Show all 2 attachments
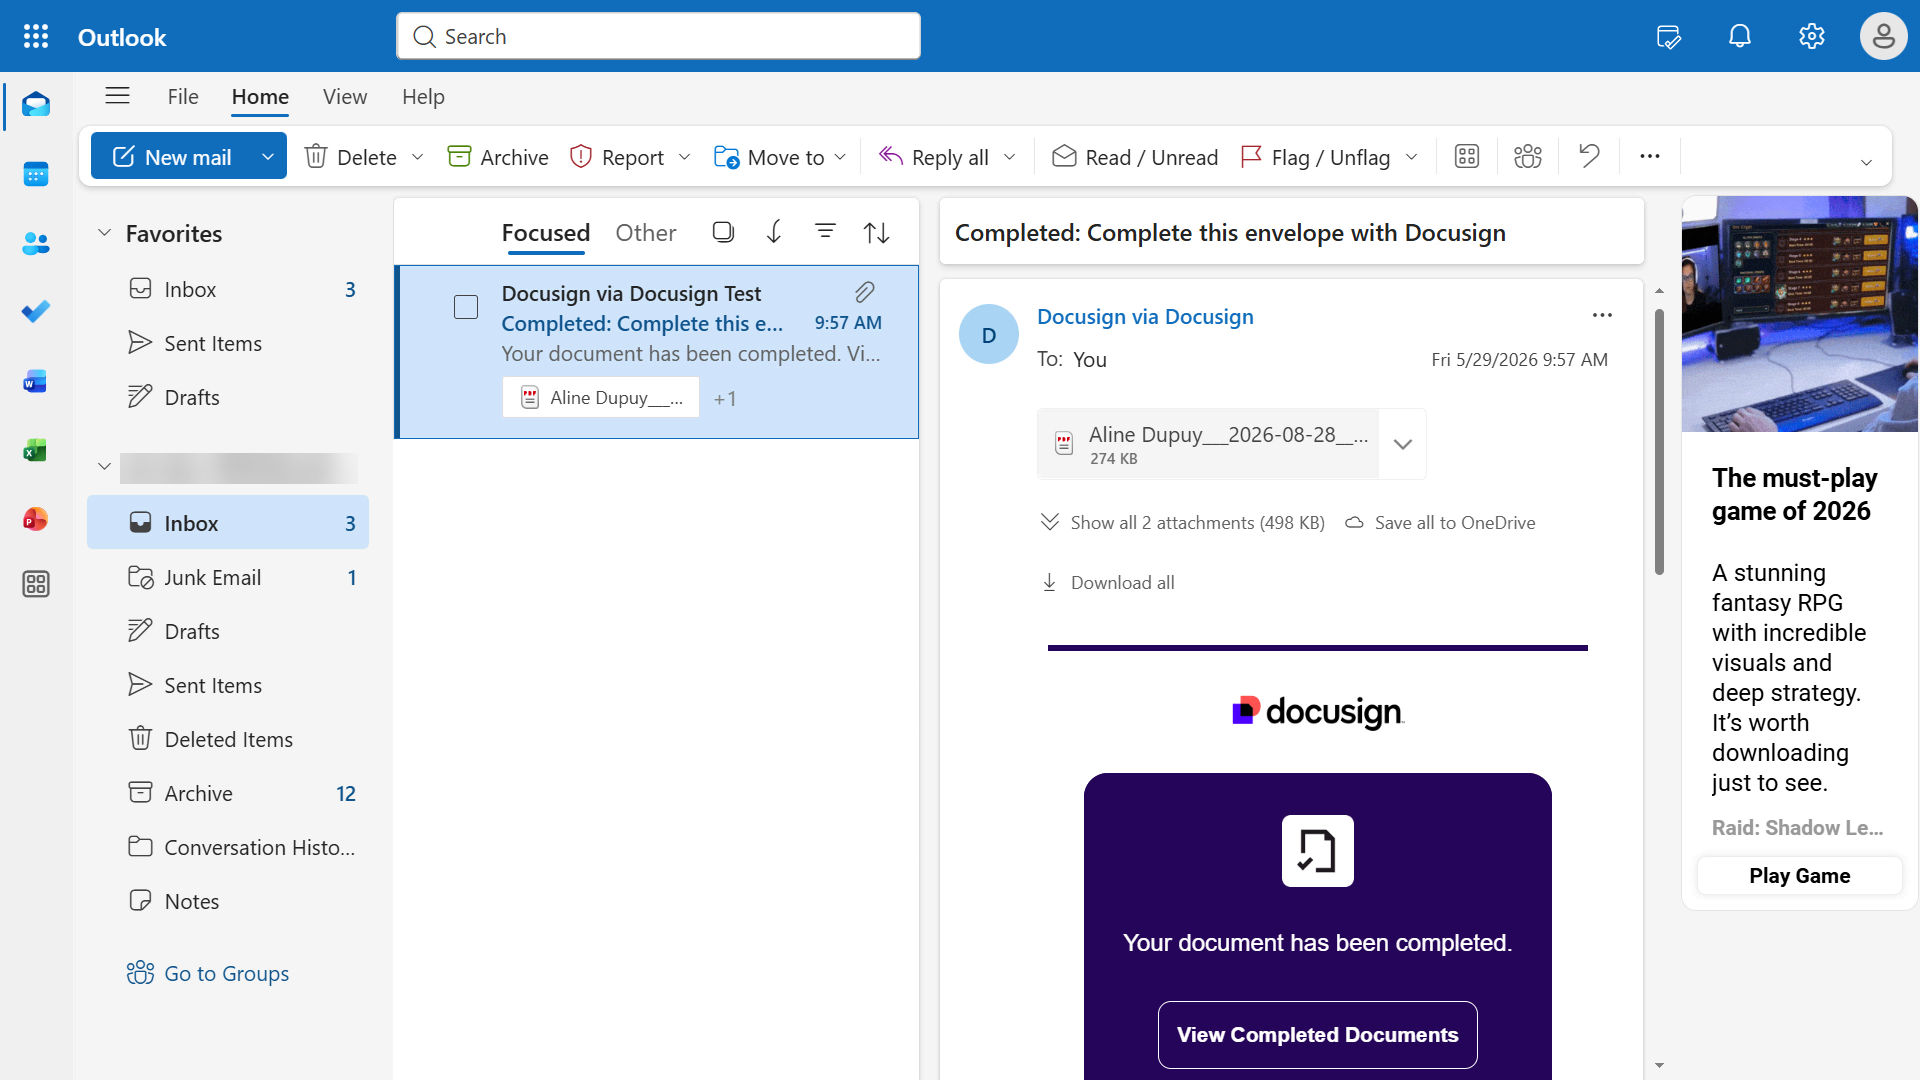The width and height of the screenshot is (1920, 1080). click(x=1183, y=523)
